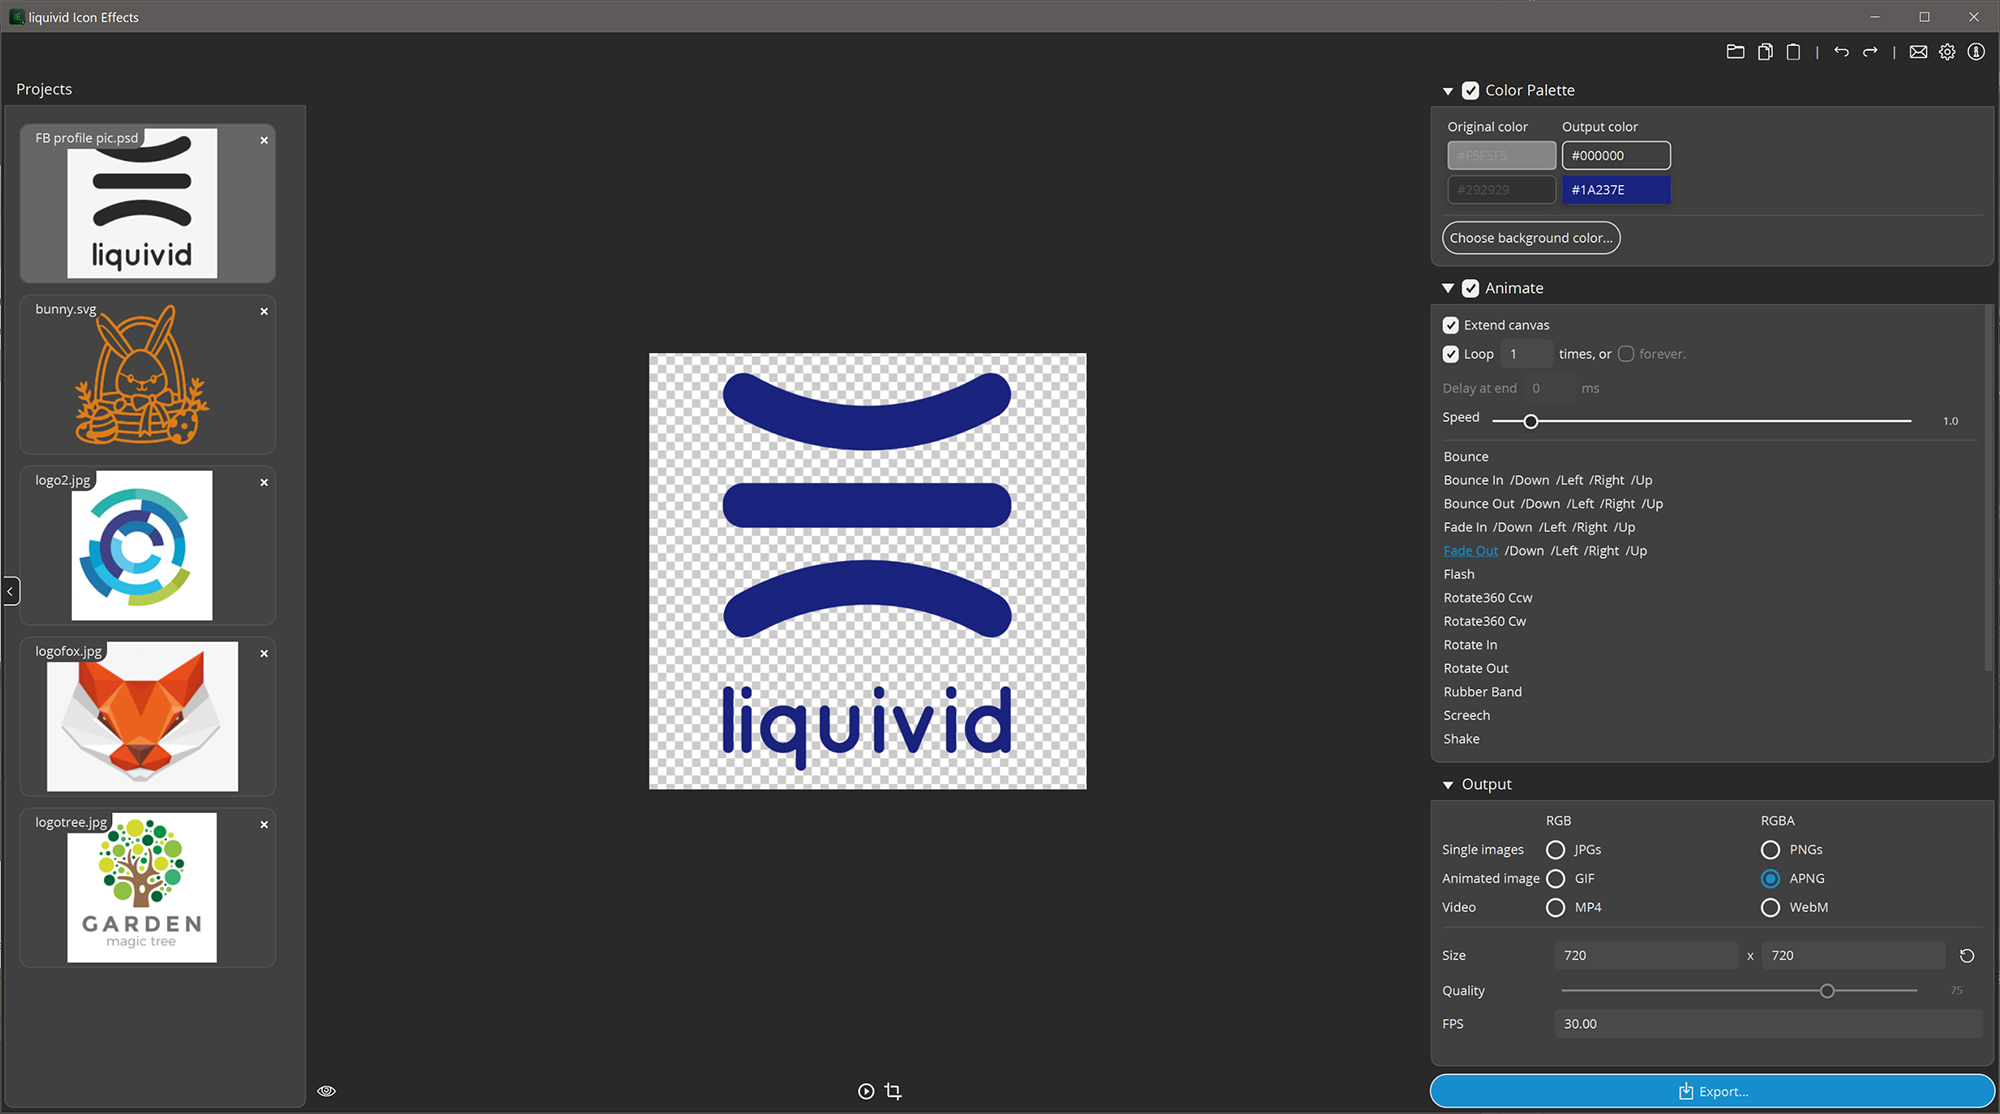
Task: Collapse the Color Palette section
Action: pos(1448,91)
